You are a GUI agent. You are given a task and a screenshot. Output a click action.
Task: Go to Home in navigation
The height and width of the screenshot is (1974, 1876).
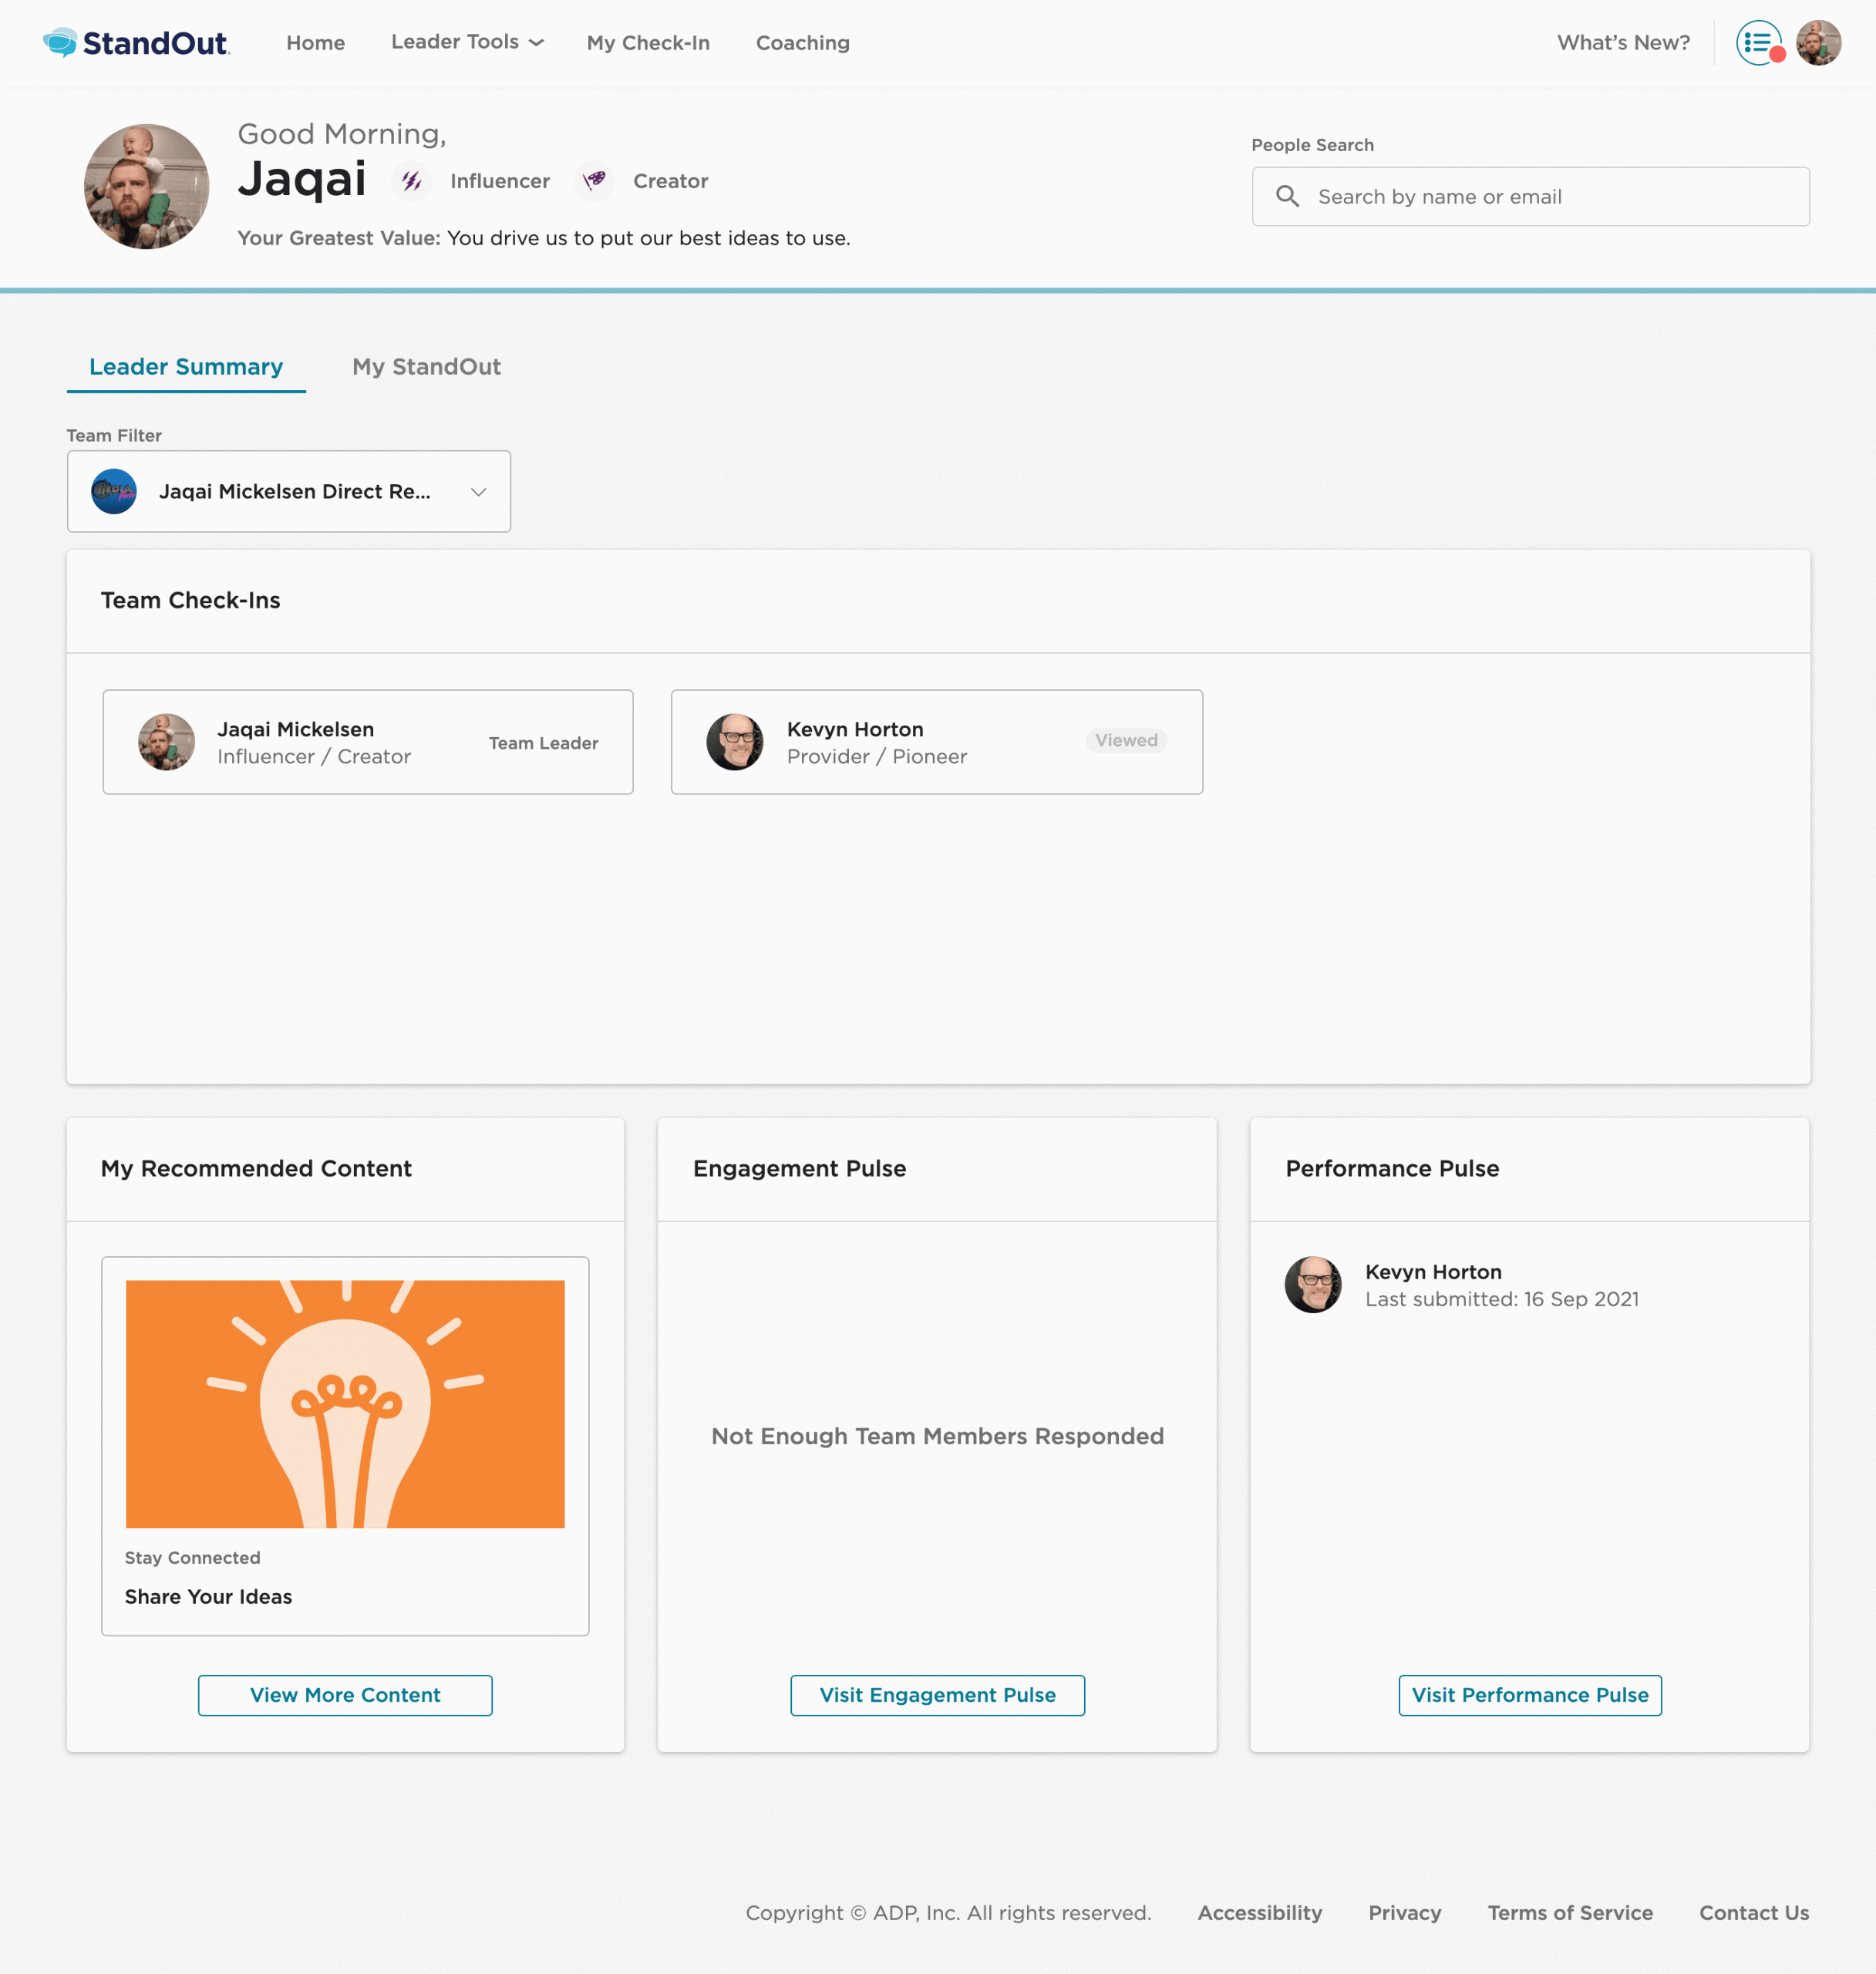tap(316, 43)
